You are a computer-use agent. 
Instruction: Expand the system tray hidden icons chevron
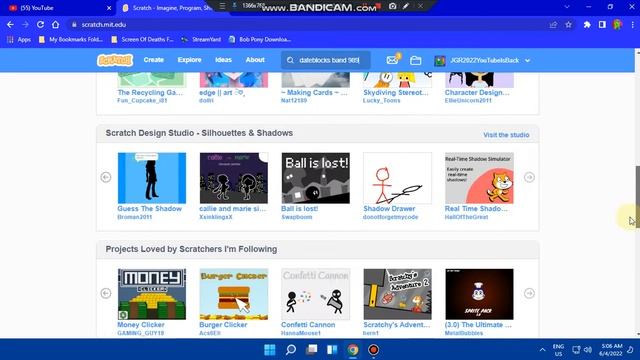pyautogui.click(x=542, y=350)
